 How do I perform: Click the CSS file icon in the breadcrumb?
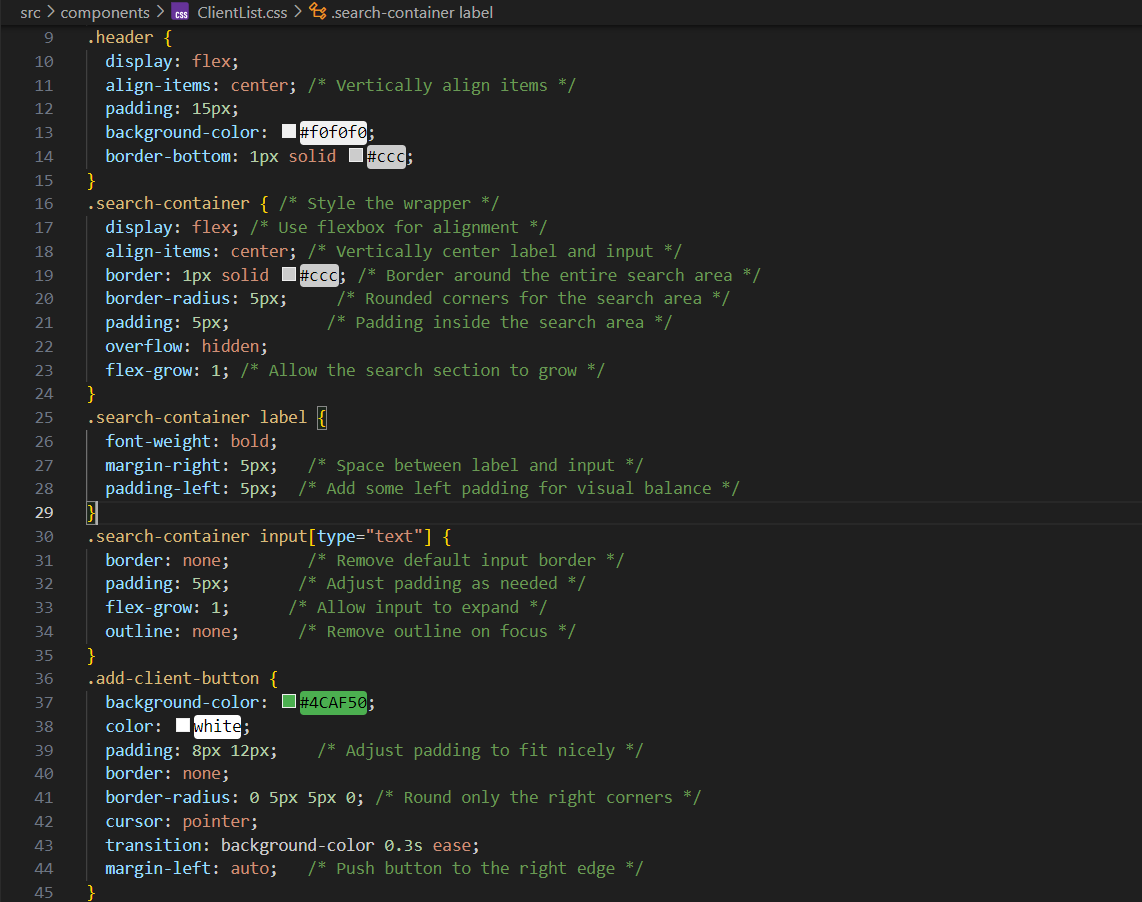pyautogui.click(x=180, y=12)
